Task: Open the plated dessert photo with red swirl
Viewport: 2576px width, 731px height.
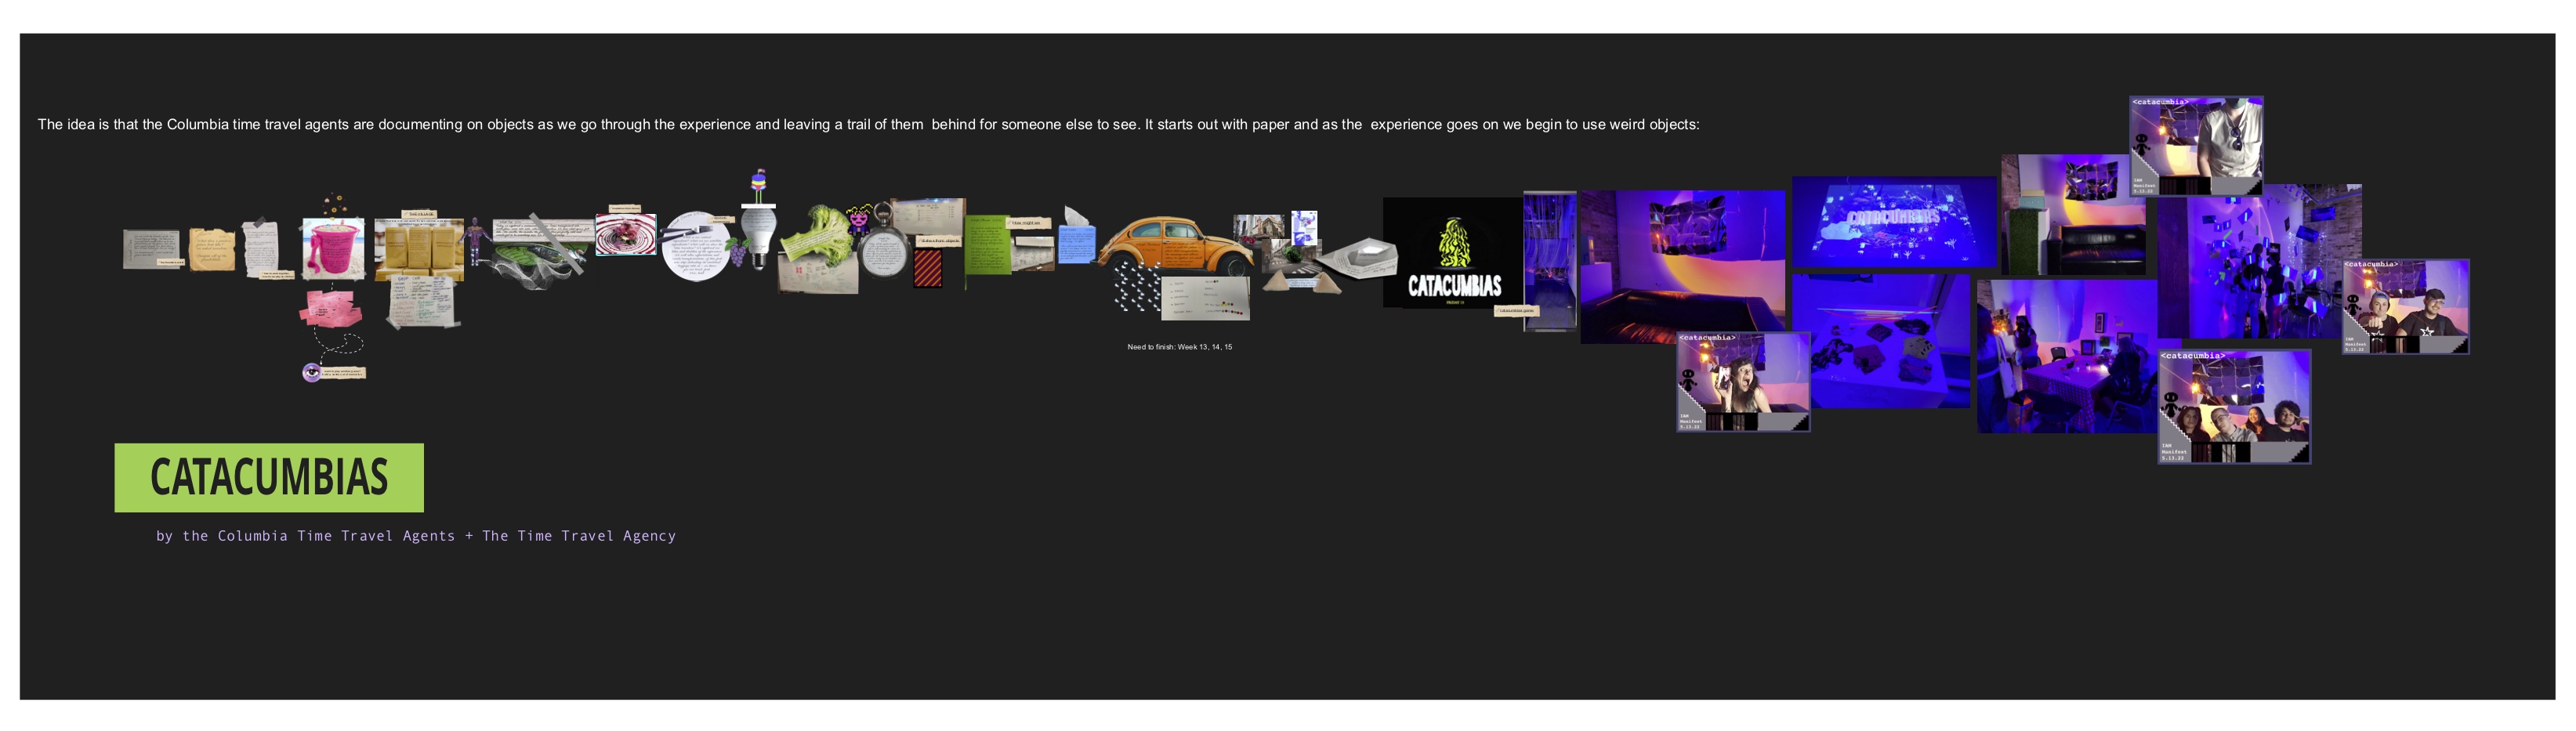Action: click(x=626, y=234)
